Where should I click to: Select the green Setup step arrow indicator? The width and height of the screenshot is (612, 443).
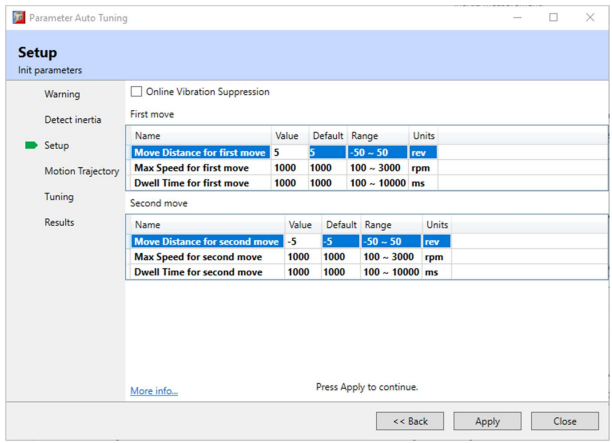tap(31, 145)
